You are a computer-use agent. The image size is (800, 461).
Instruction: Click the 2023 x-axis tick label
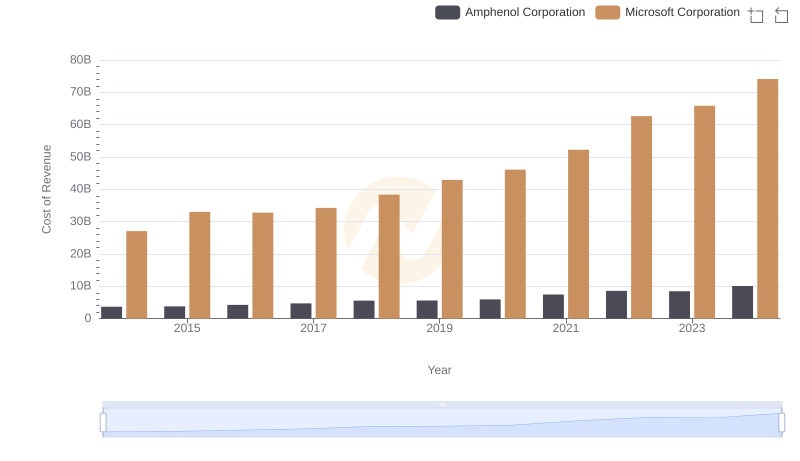coord(691,328)
